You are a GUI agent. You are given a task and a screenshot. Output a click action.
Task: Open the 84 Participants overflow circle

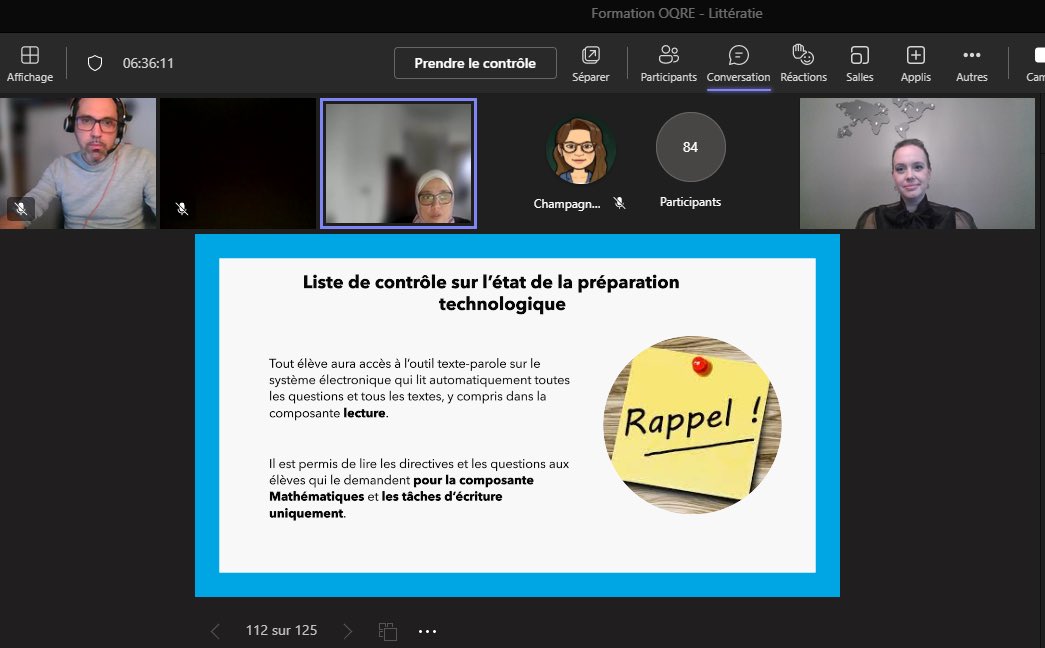click(690, 147)
